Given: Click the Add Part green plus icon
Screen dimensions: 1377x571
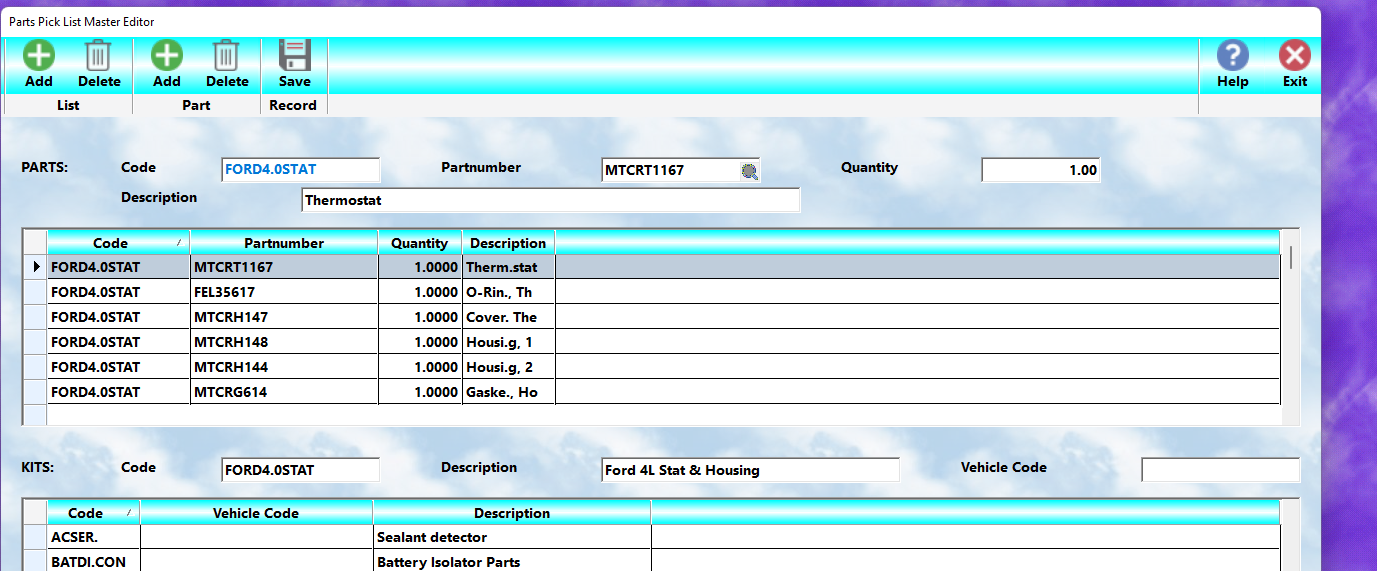Looking at the screenshot, I should (x=167, y=55).
